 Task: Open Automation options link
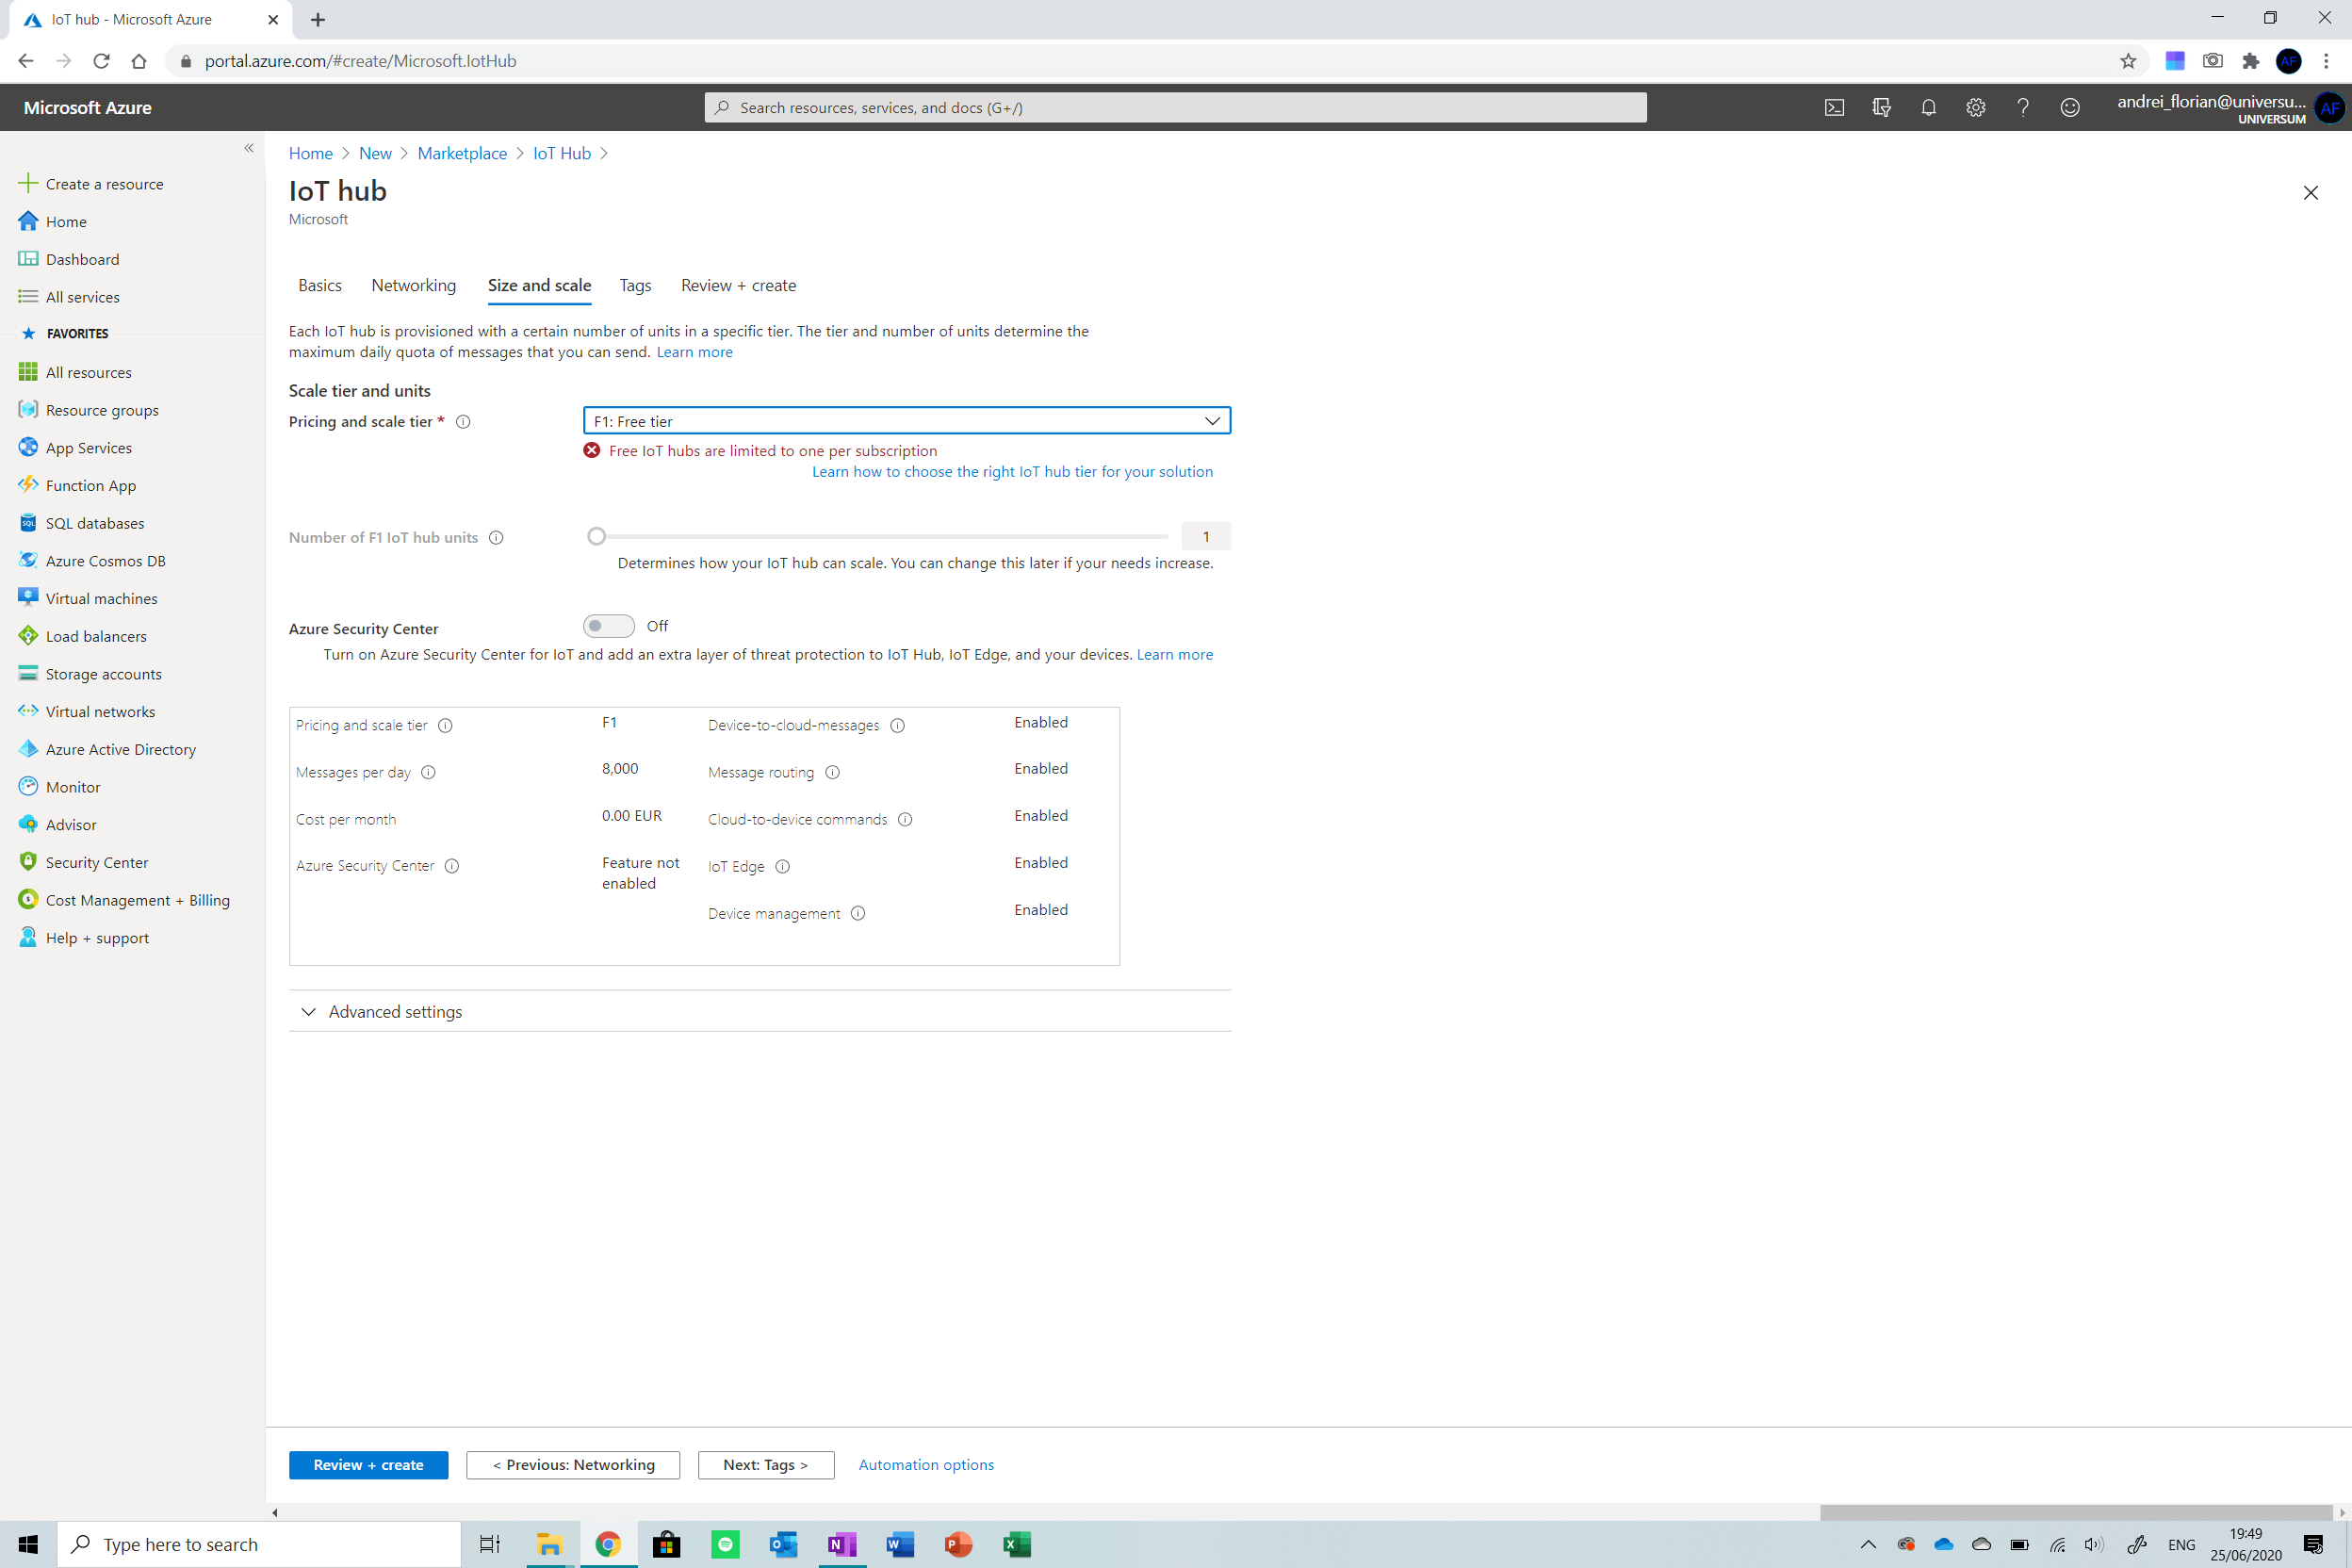(925, 1464)
